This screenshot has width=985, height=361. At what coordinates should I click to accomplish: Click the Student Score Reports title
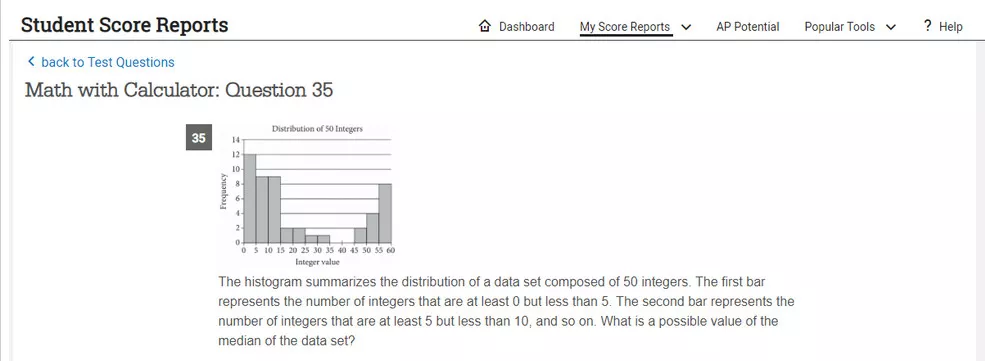124,25
